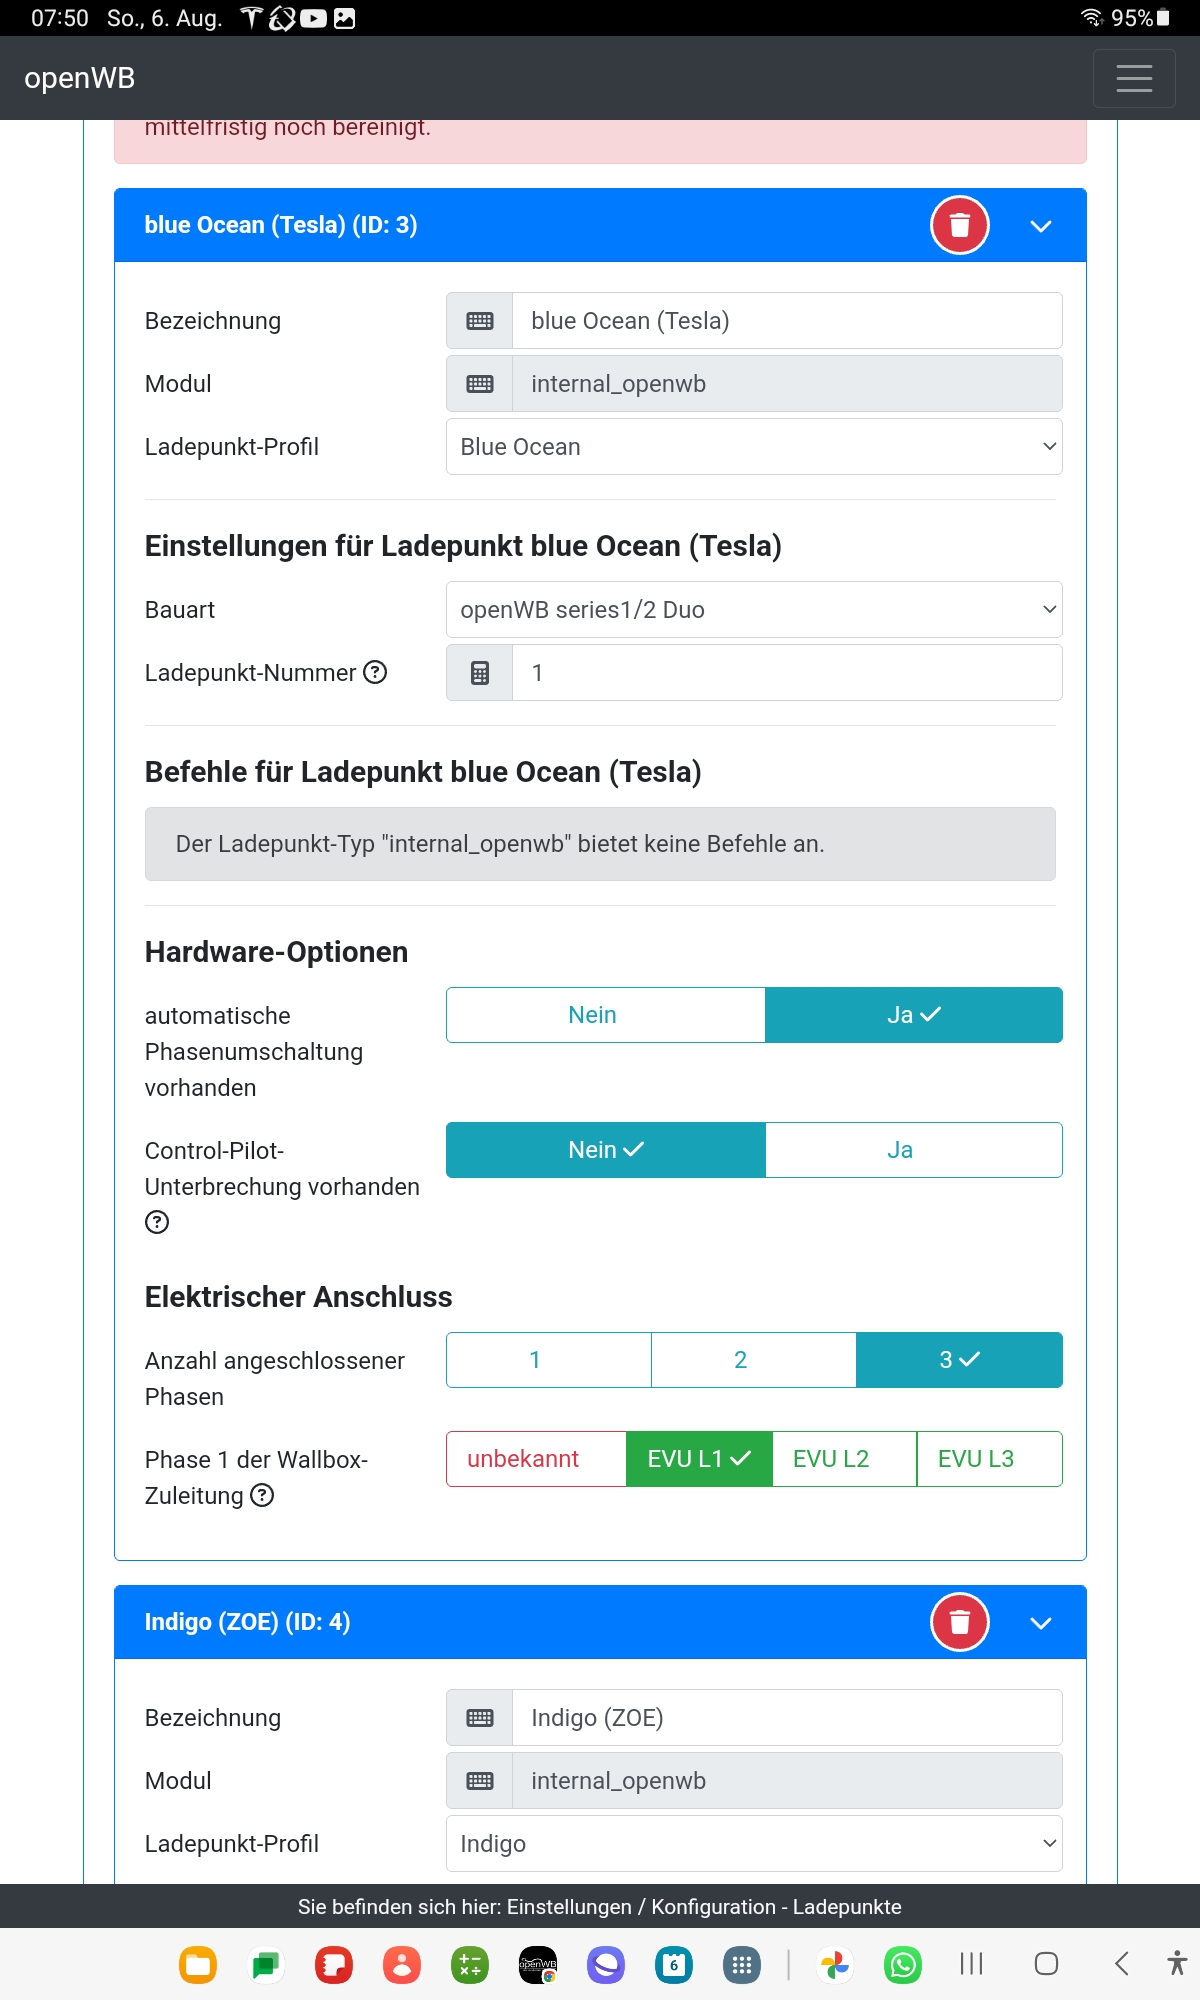Open the calculator app in taskbar
The width and height of the screenshot is (1200, 2000).
(470, 1965)
